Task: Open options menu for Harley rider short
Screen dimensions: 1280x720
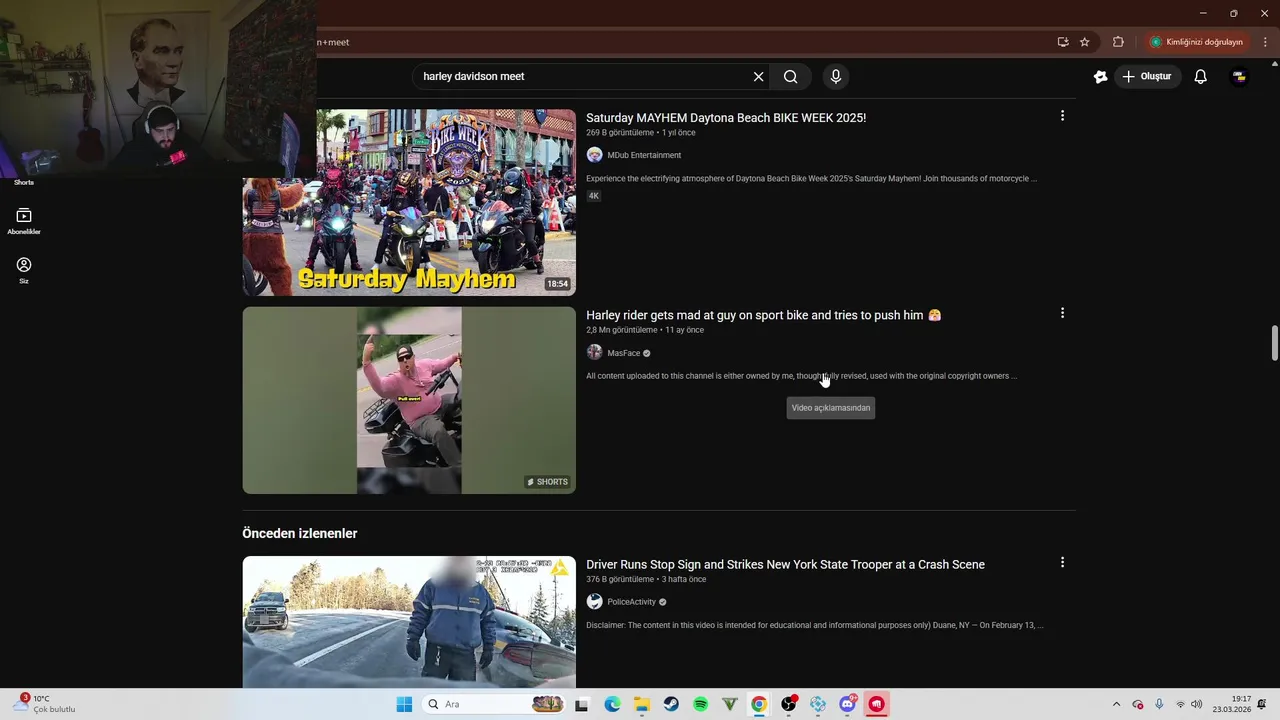Action: (x=1062, y=313)
